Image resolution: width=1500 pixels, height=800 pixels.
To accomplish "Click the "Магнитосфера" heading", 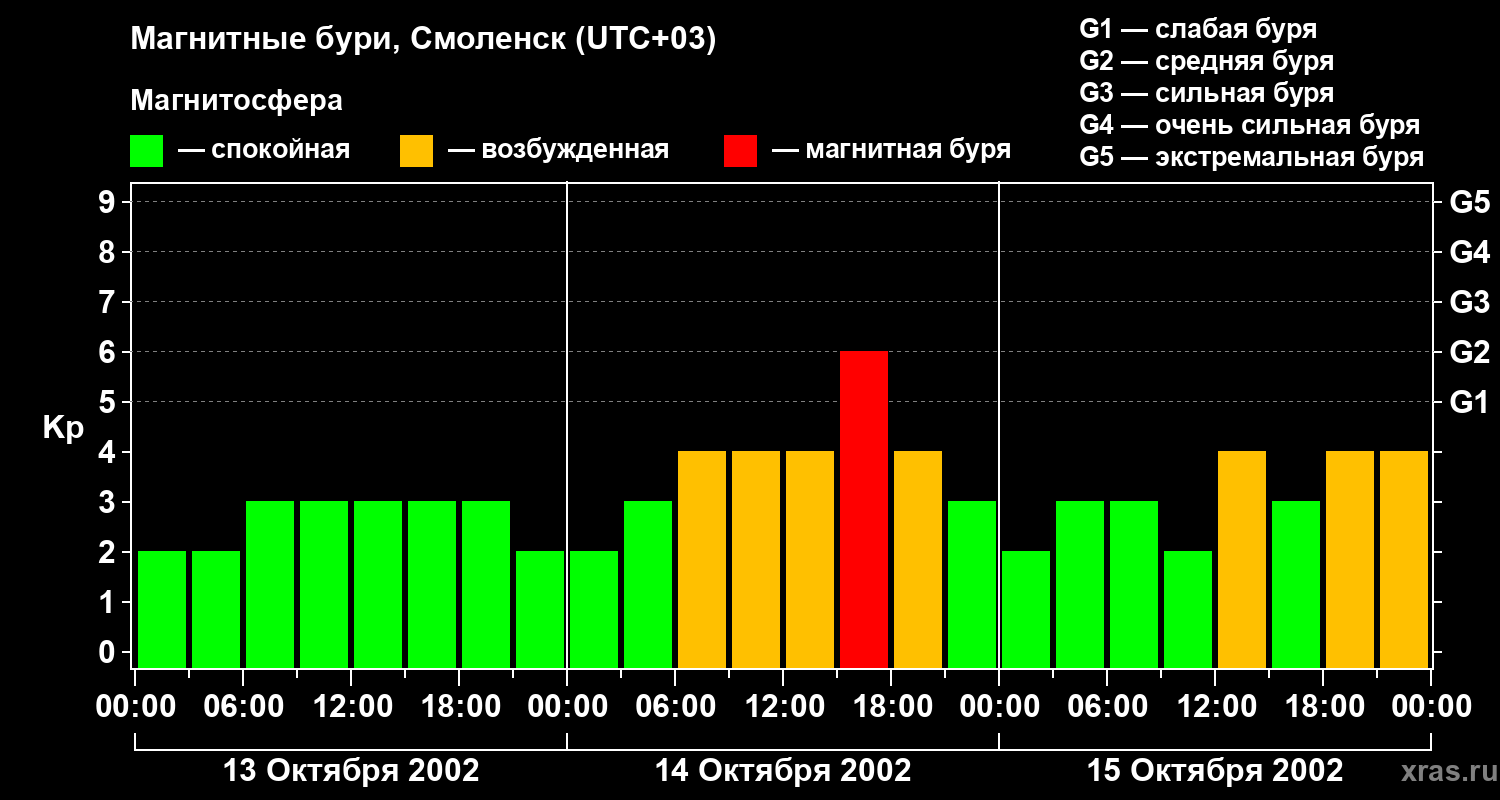I will (237, 101).
